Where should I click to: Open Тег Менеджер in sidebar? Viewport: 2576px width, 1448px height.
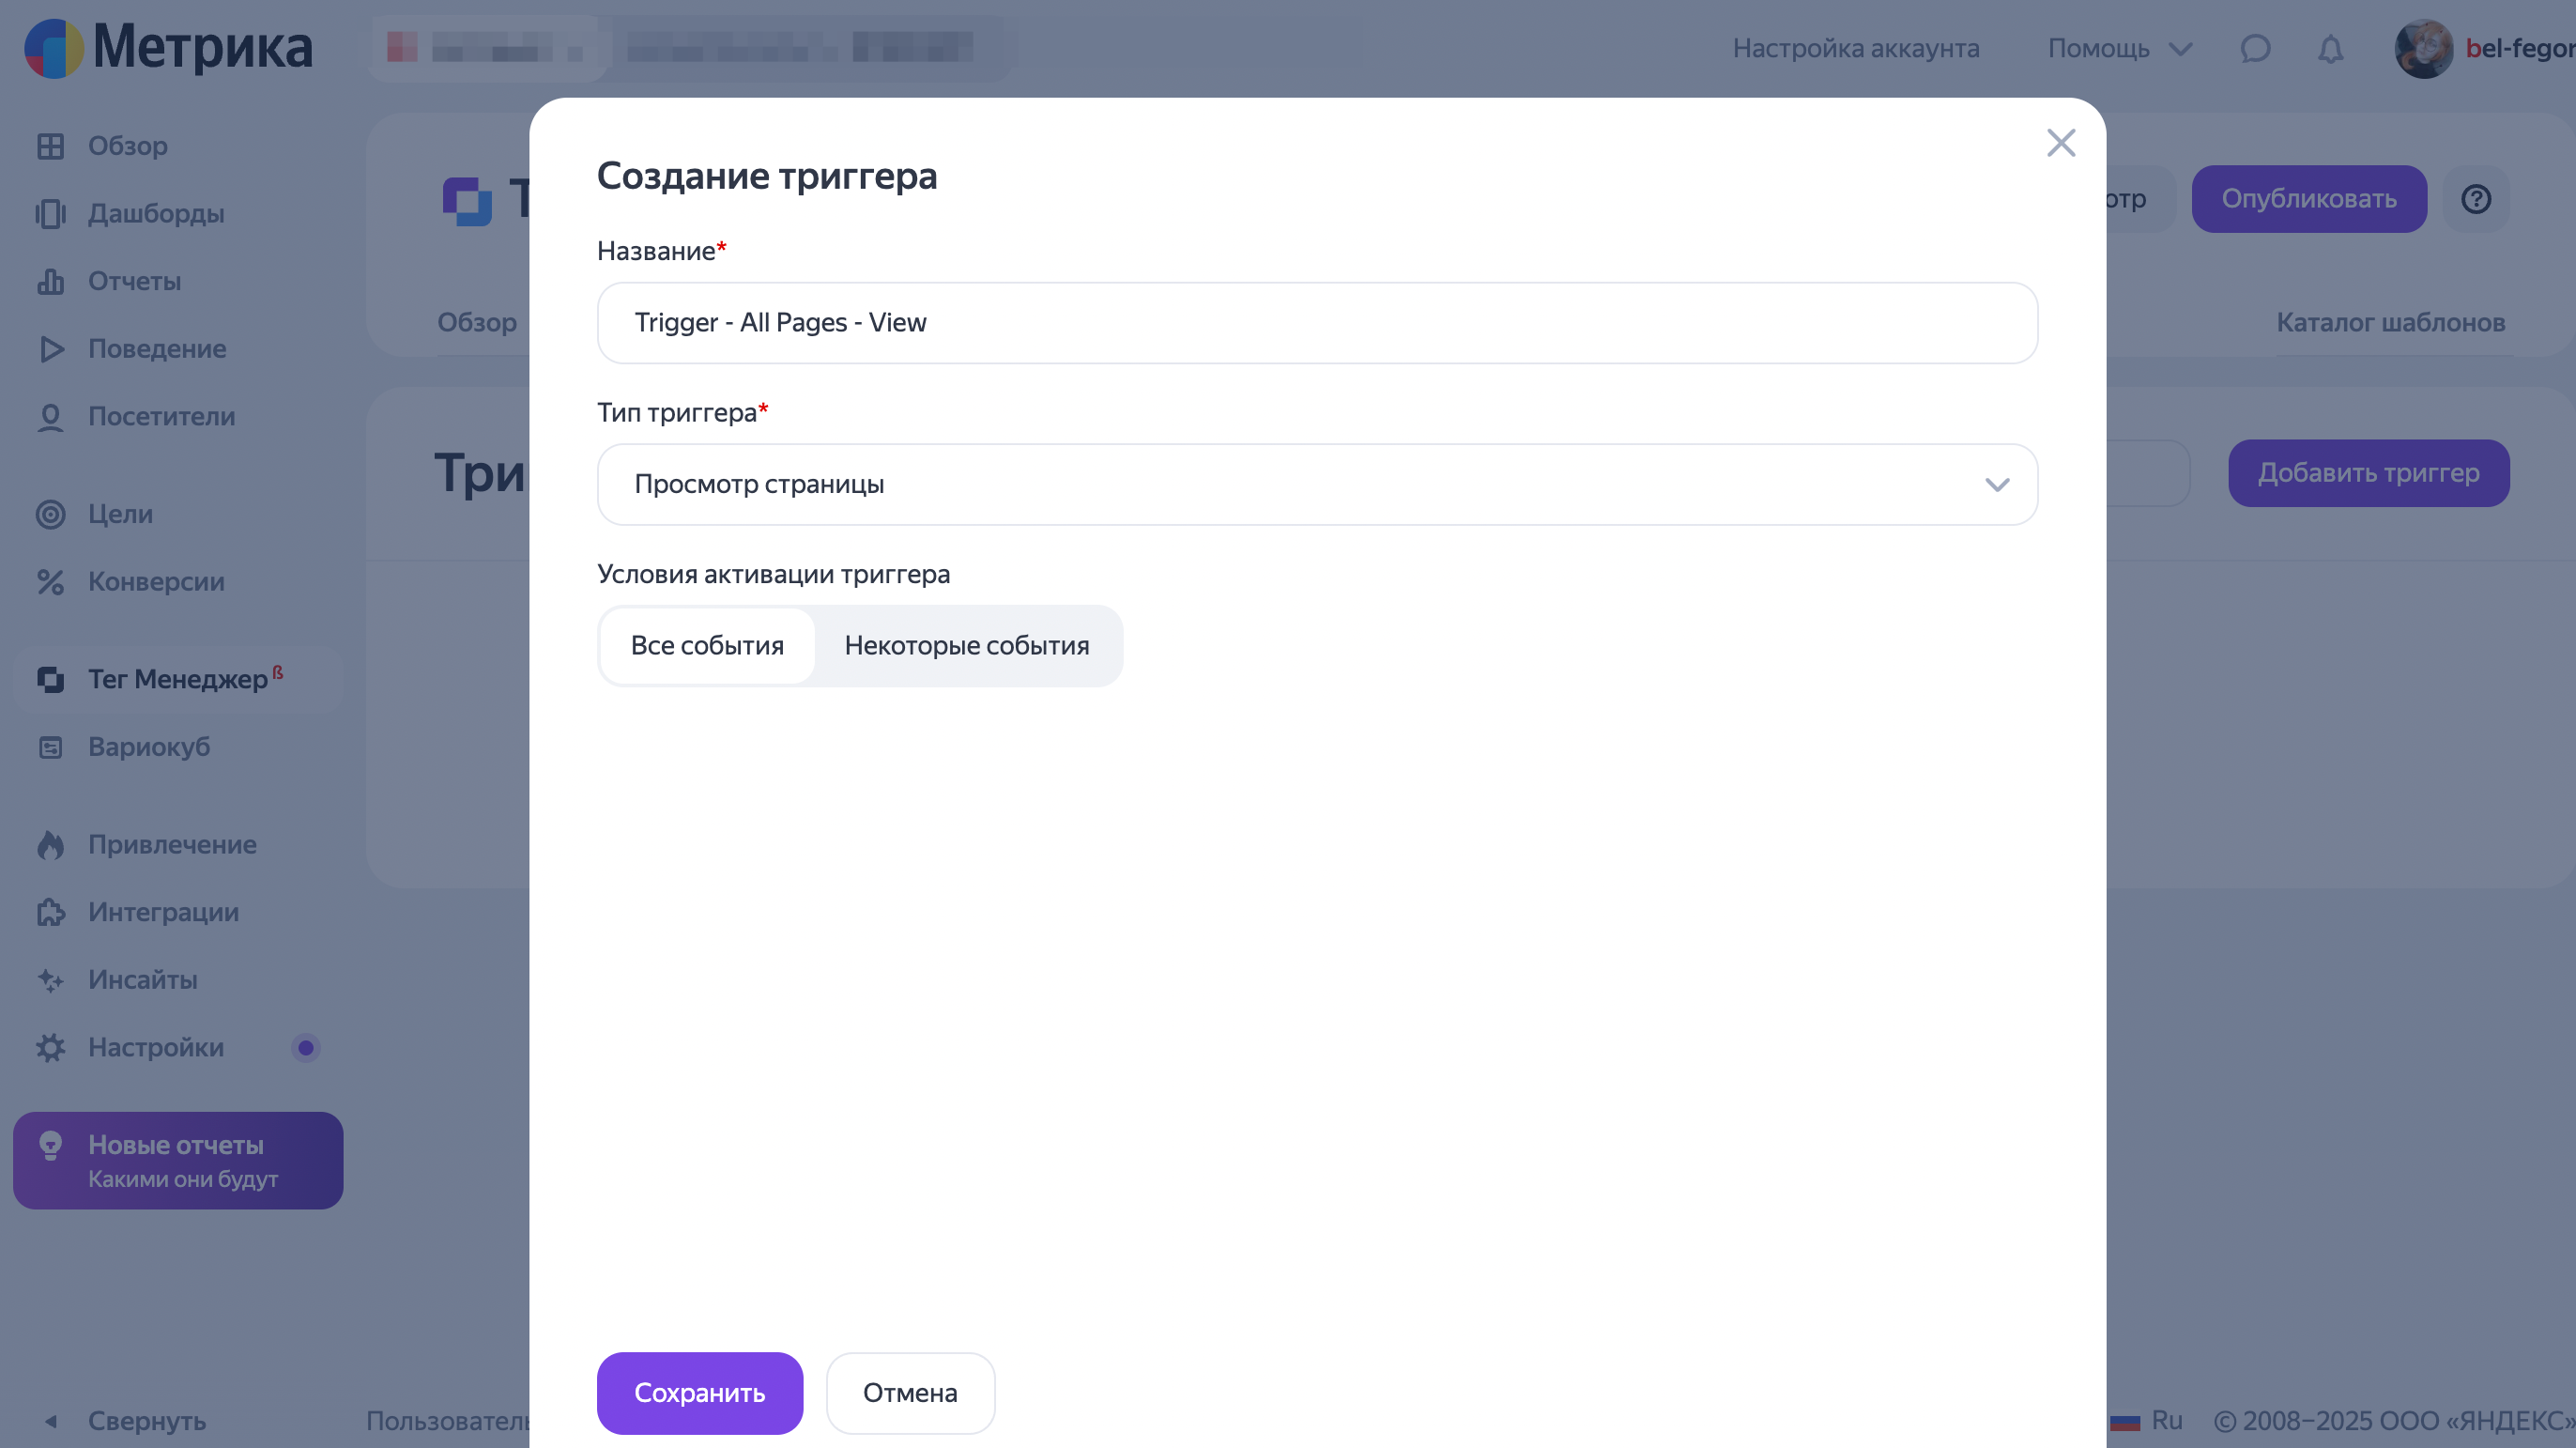[x=177, y=679]
